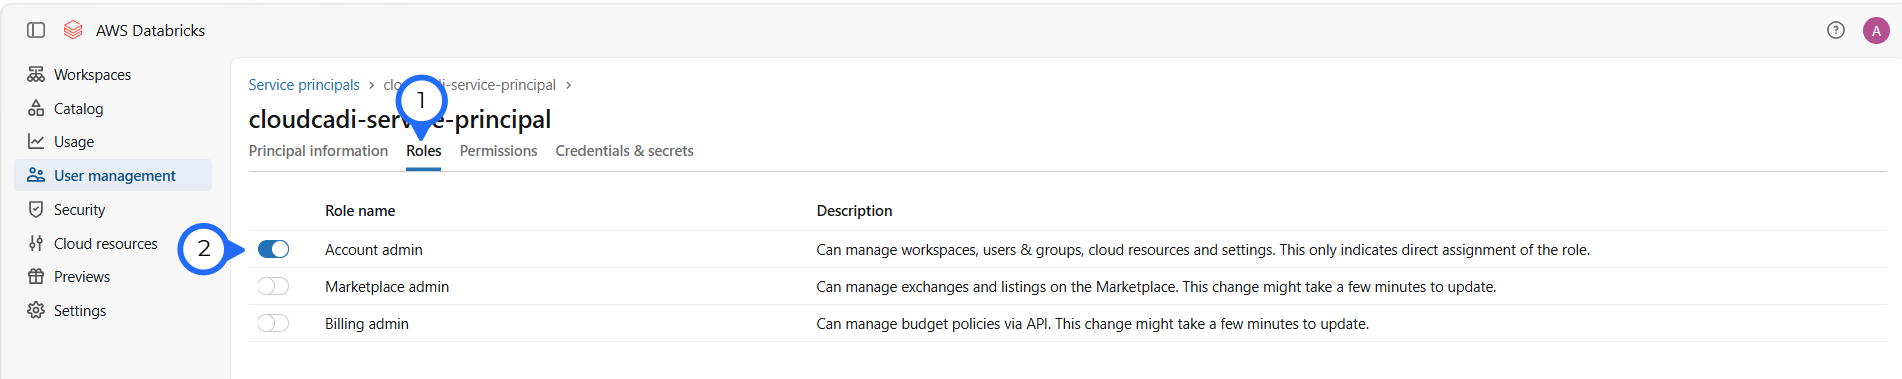Enable the Billing admin role toggle
The width and height of the screenshot is (1902, 379).
273,323
